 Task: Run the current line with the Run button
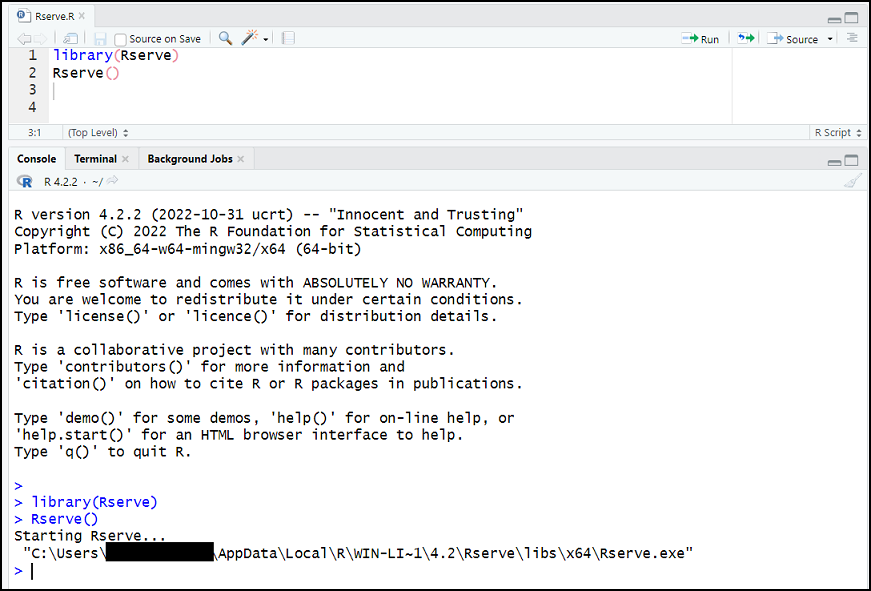pos(700,38)
